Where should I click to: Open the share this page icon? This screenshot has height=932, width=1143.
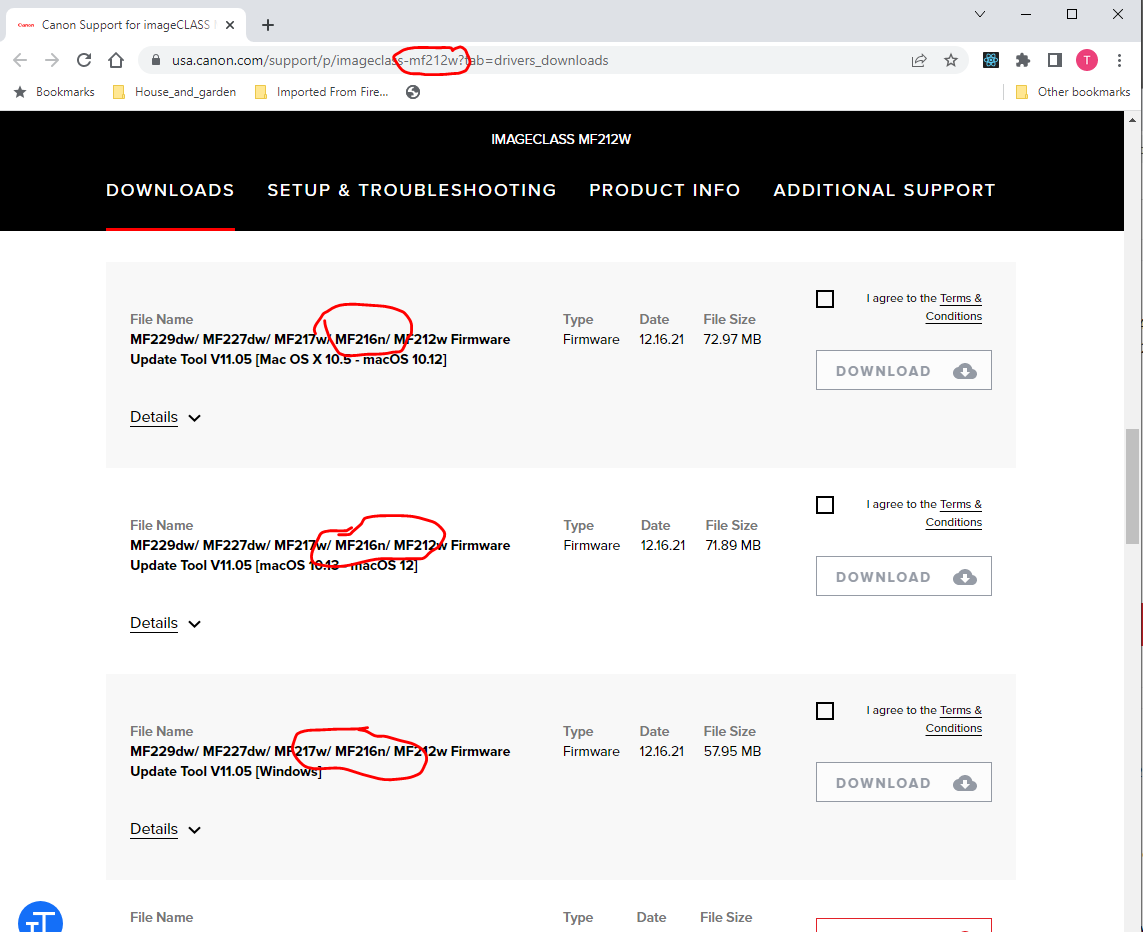918,60
